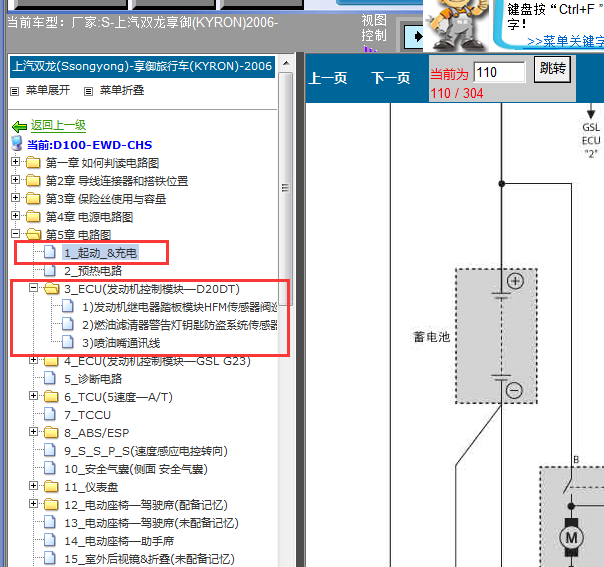Viewport: 604px width, 567px height.
Task: Click 1)发动机继电器踏板模块HFM item
Action: (180, 307)
